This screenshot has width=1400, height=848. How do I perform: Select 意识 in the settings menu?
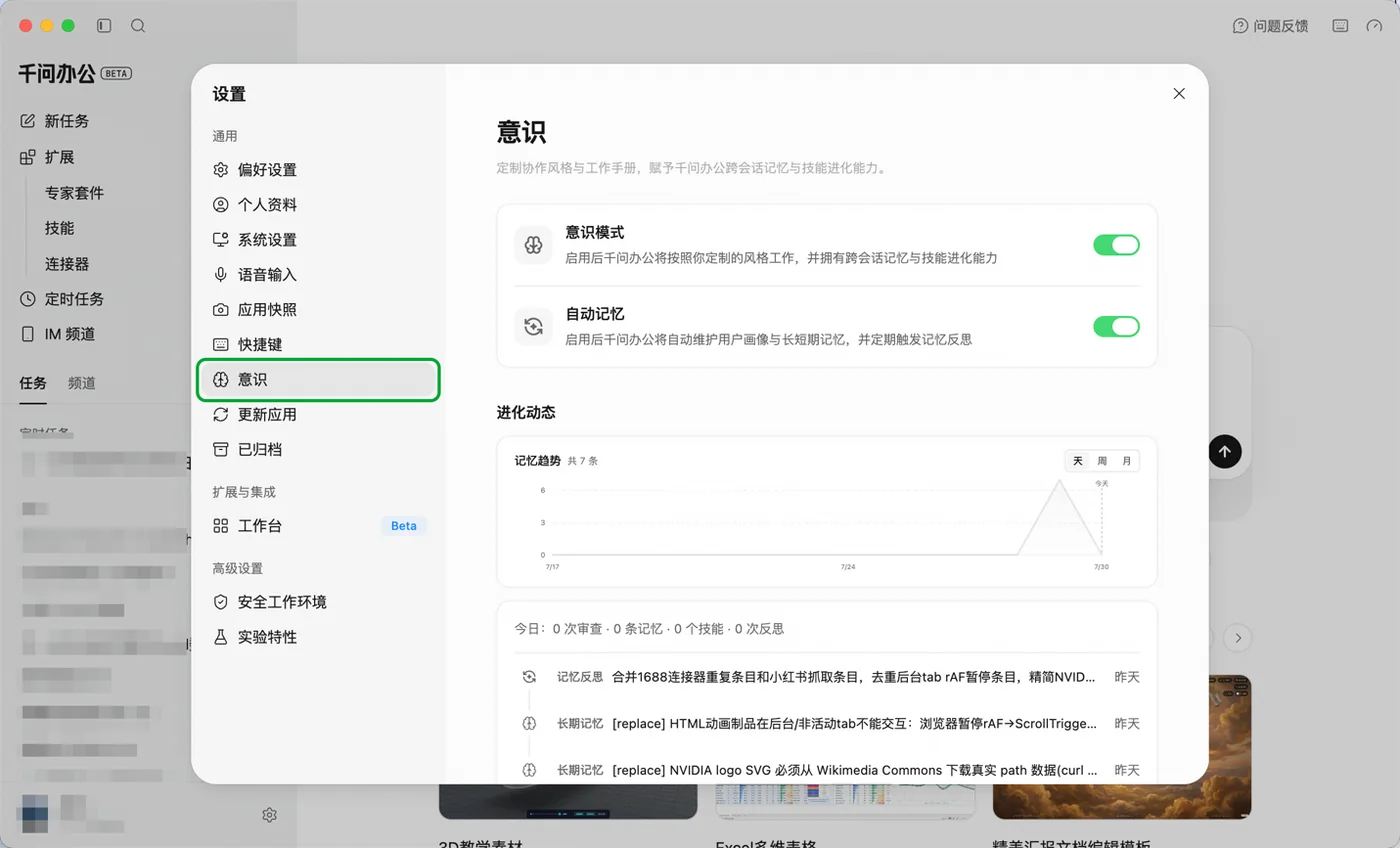point(318,380)
